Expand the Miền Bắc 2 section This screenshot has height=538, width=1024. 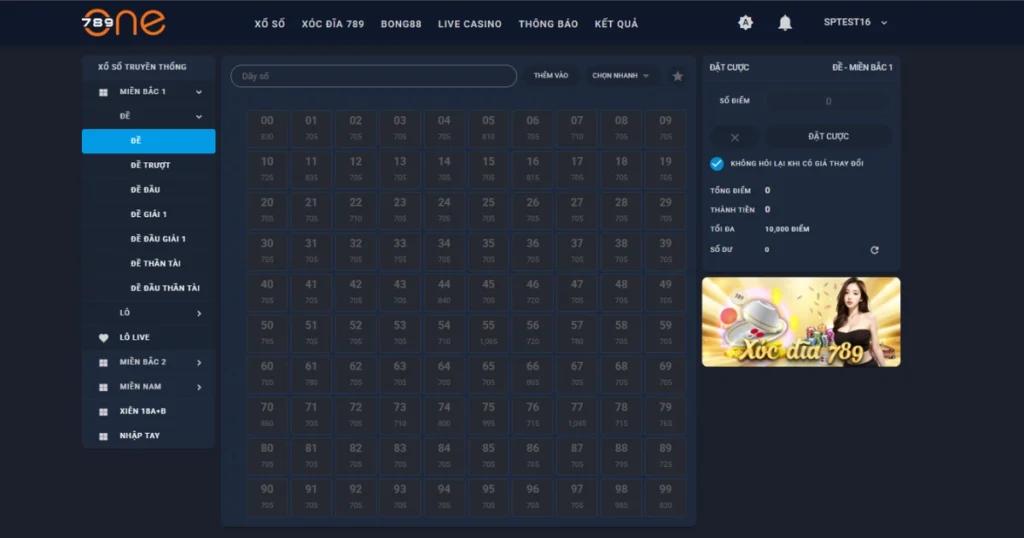point(199,362)
